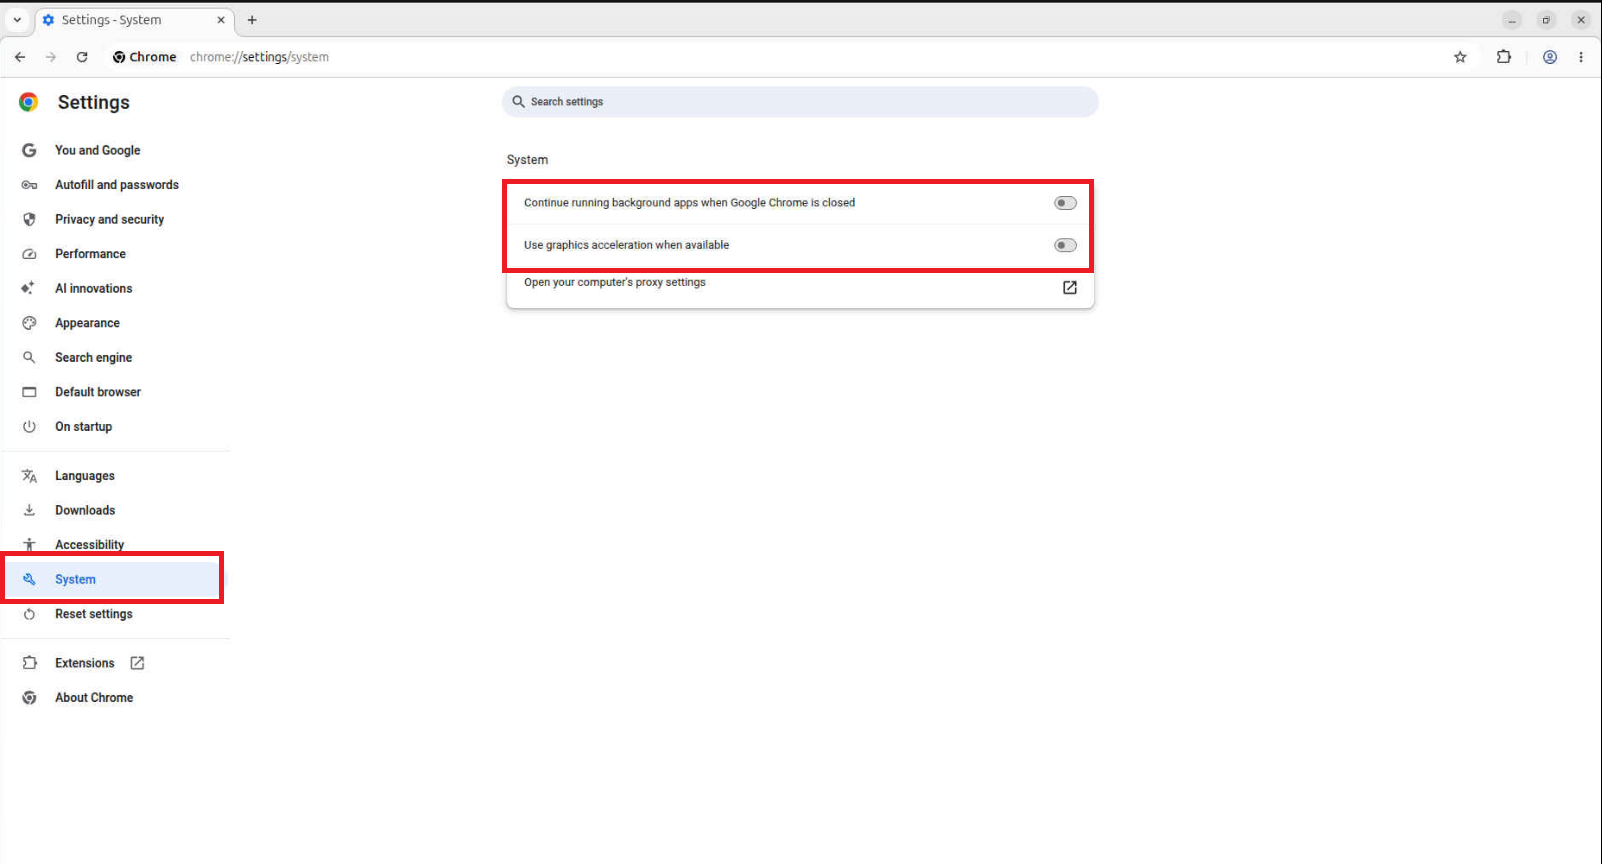Image resolution: width=1602 pixels, height=864 pixels.
Task: Open Reset settings page
Action: [x=93, y=614]
